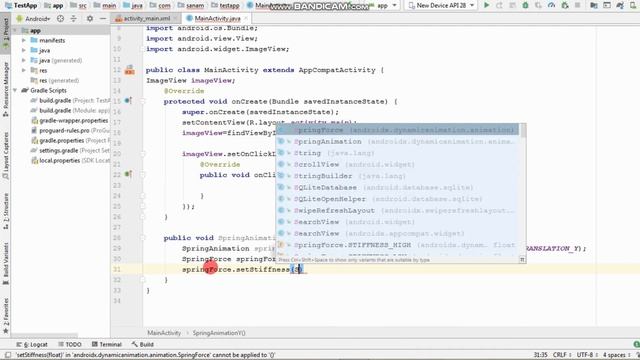Click the override gutter icon on line 15

click(128, 100)
